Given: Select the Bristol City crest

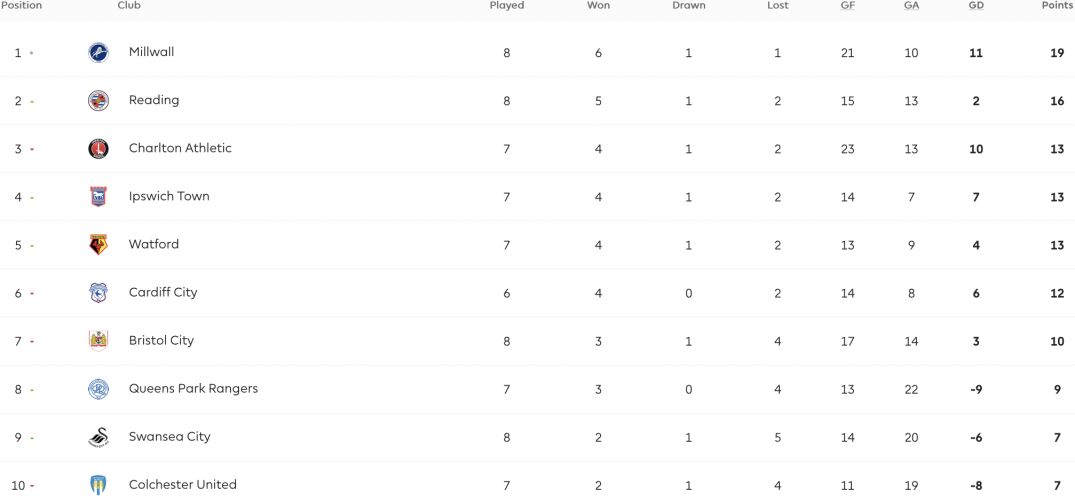Looking at the screenshot, I should [98, 341].
